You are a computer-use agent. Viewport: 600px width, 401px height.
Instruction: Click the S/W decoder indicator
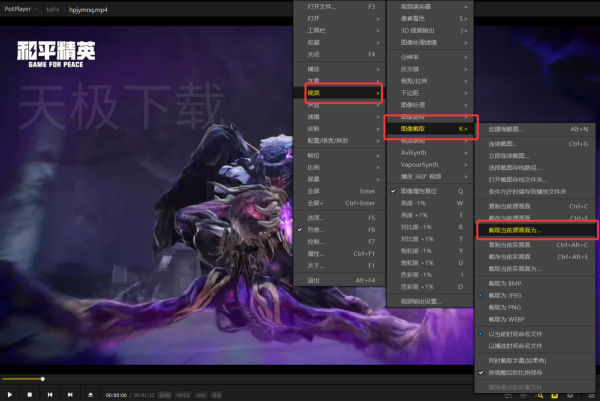coord(165,395)
